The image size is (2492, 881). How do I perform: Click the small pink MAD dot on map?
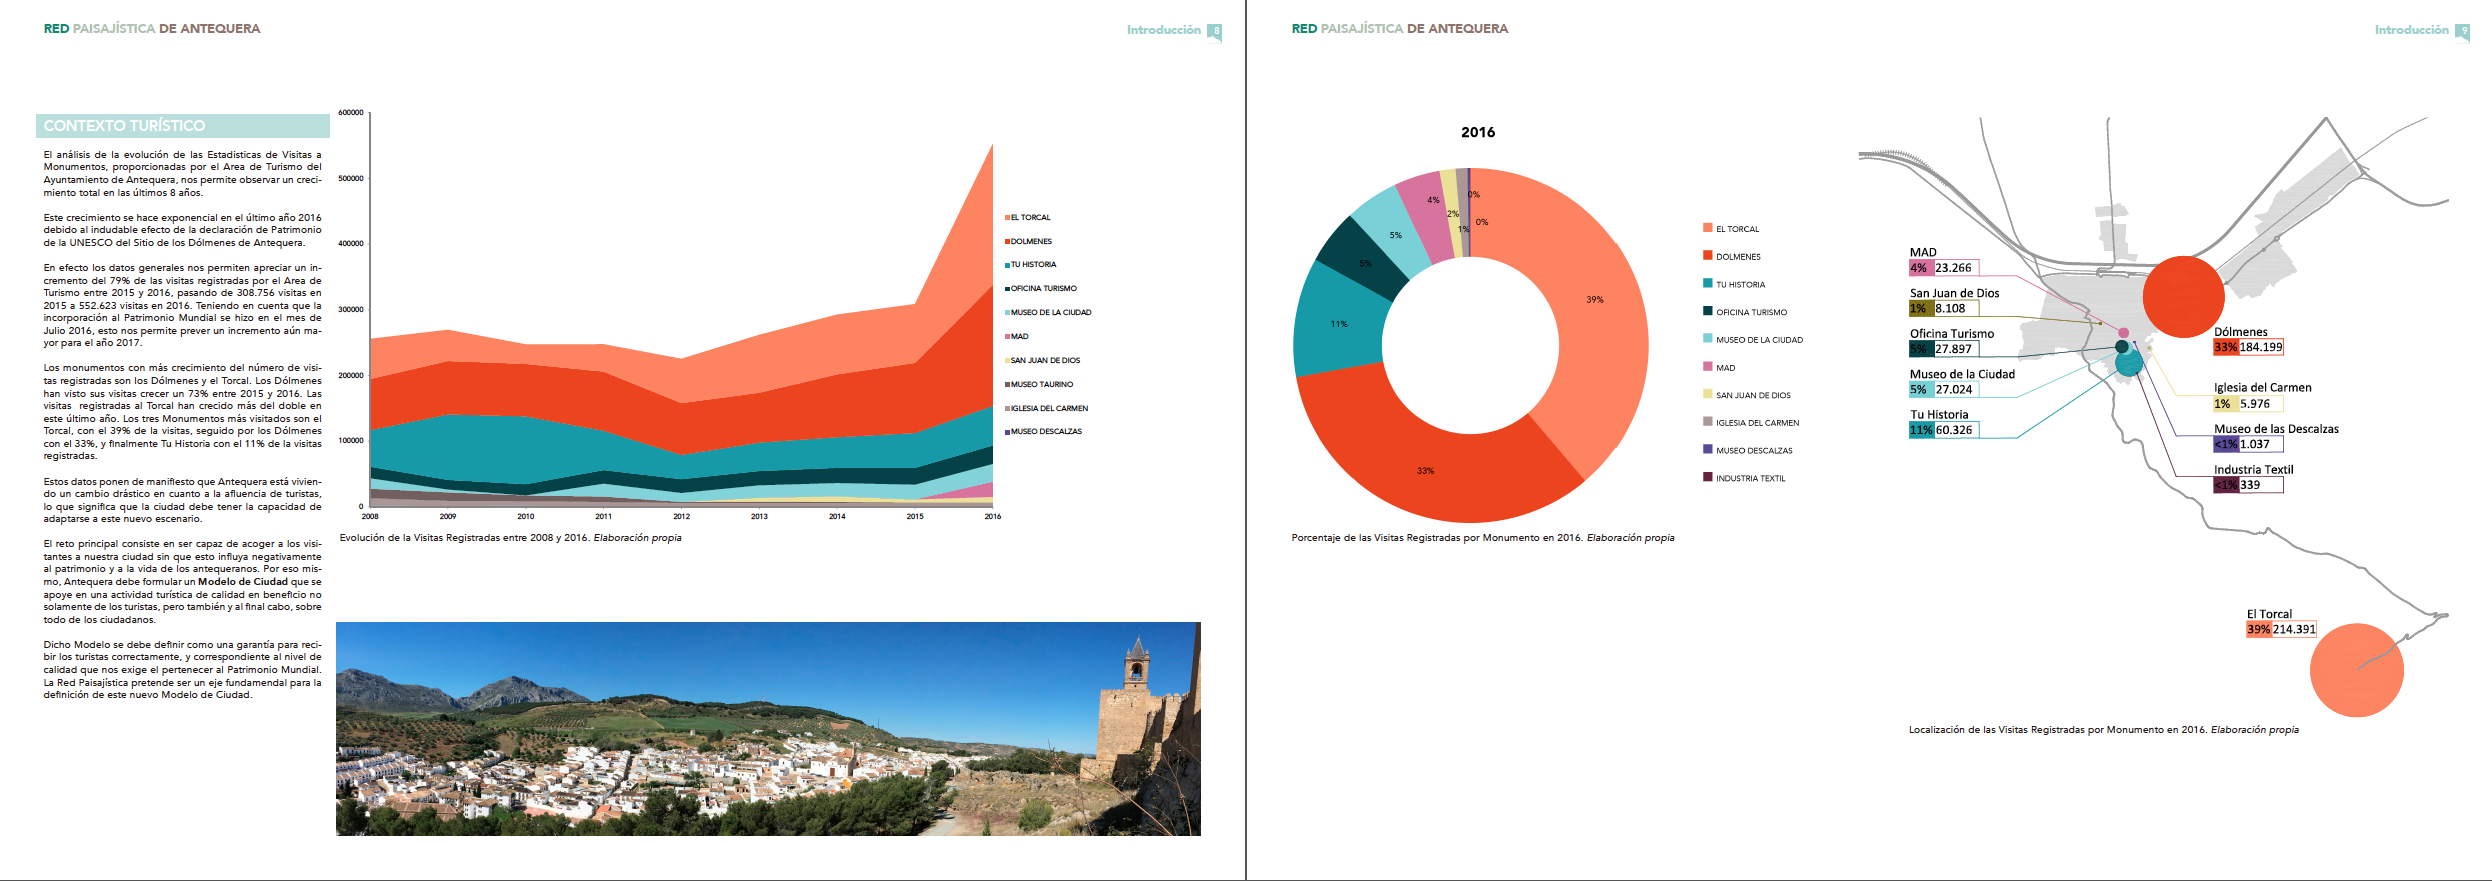[x=2124, y=333]
